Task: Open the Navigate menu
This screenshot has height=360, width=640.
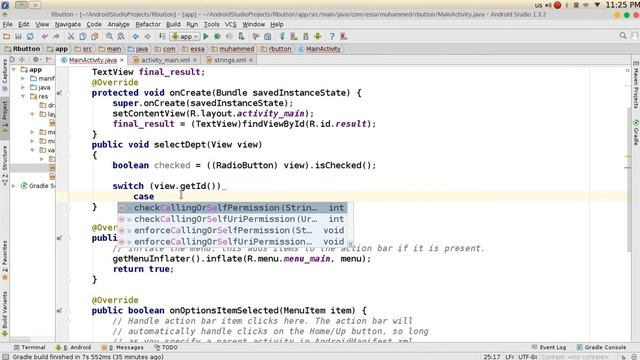Action: [x=68, y=24]
